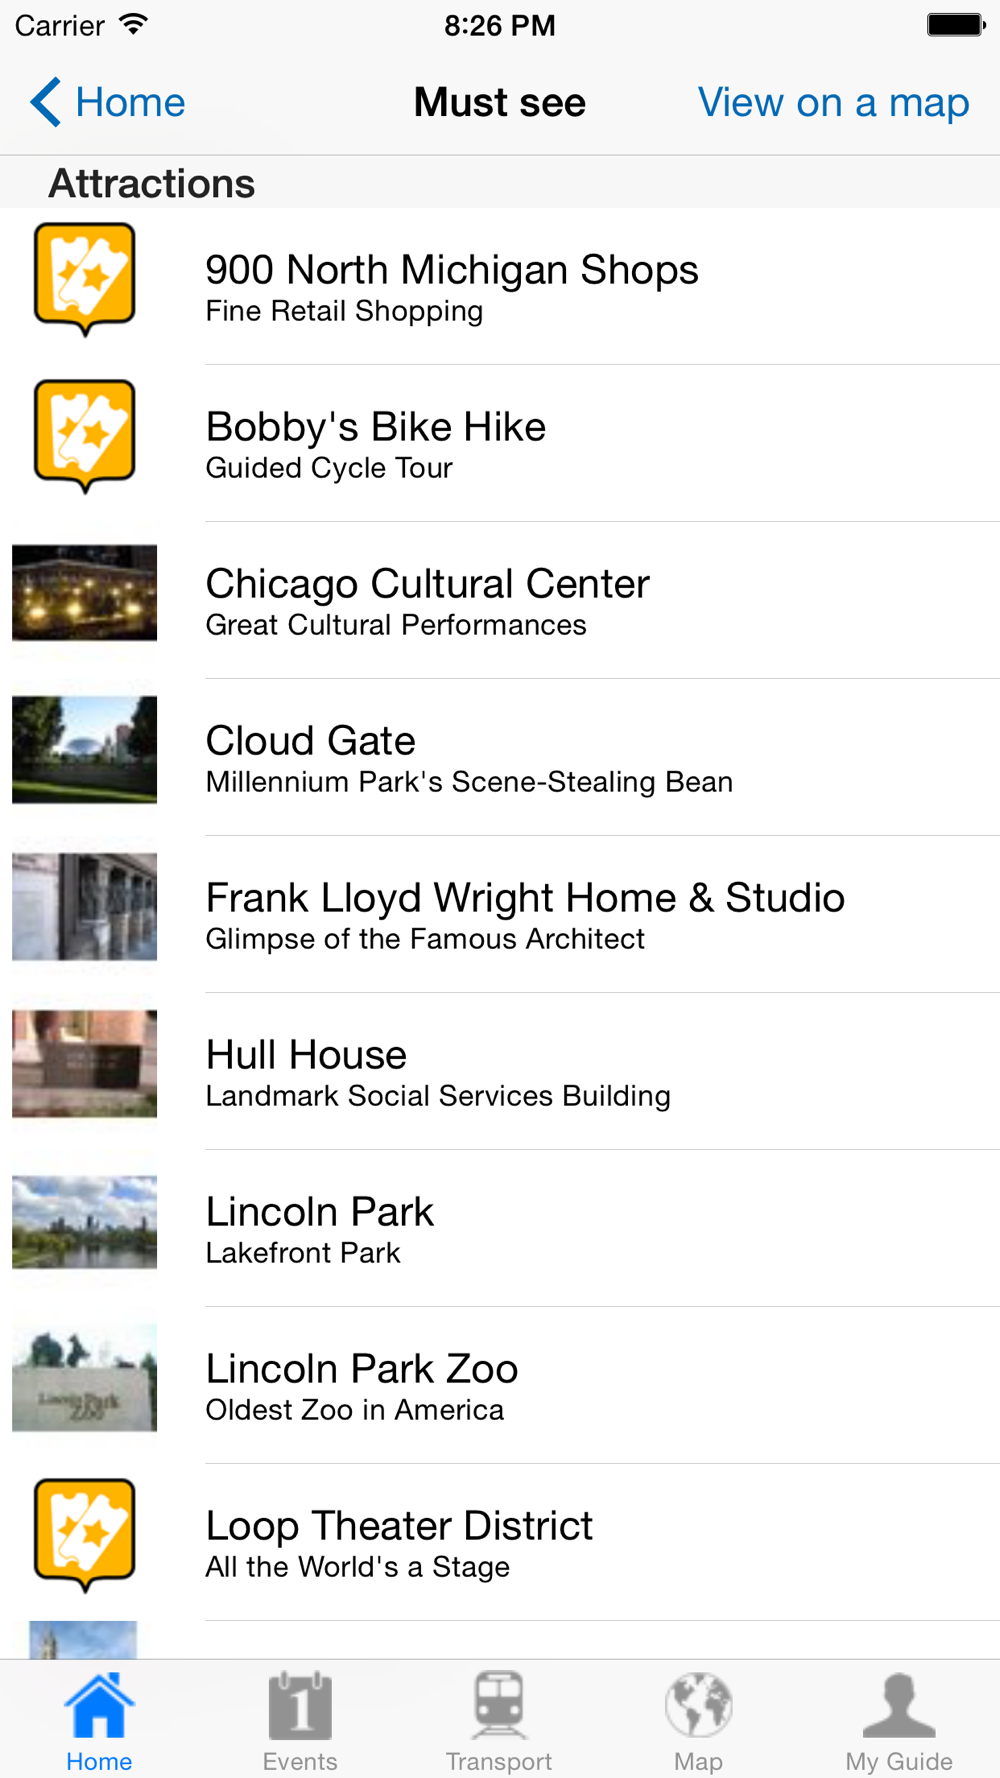Open the Events tab calendar icon
The image size is (1000, 1778).
coord(300,1705)
